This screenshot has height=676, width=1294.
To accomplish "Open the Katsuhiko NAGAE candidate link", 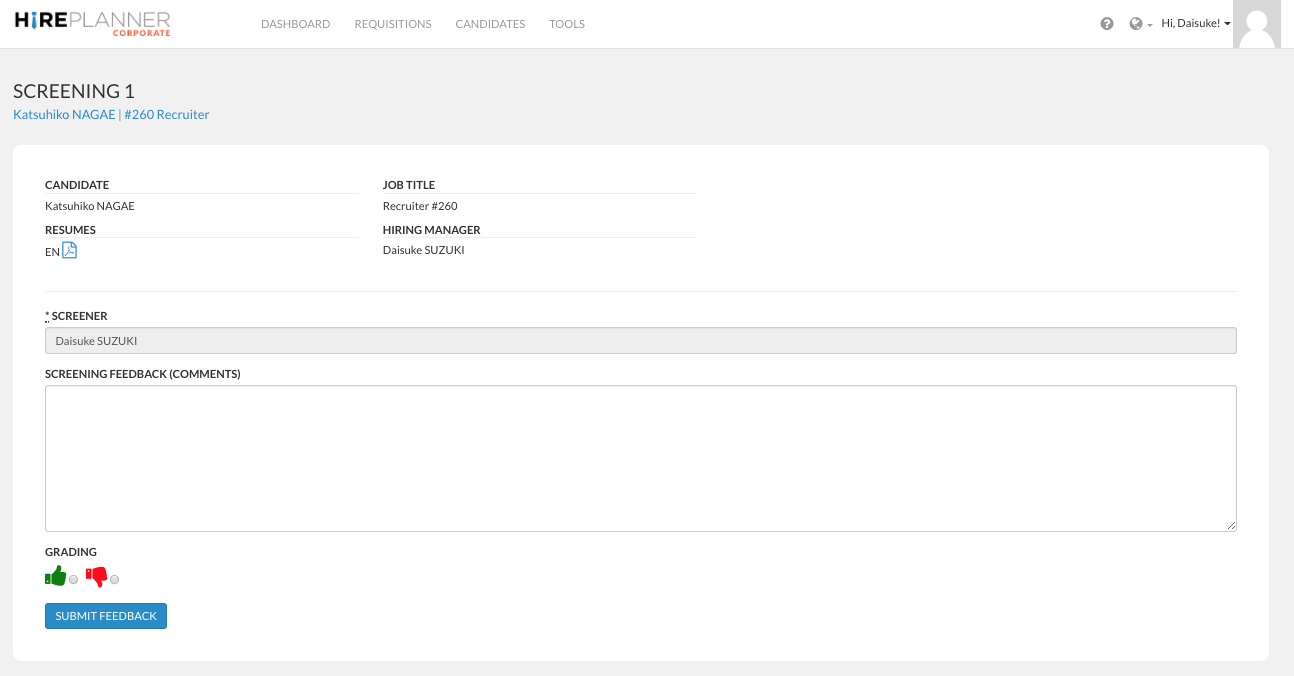I will pos(64,114).
